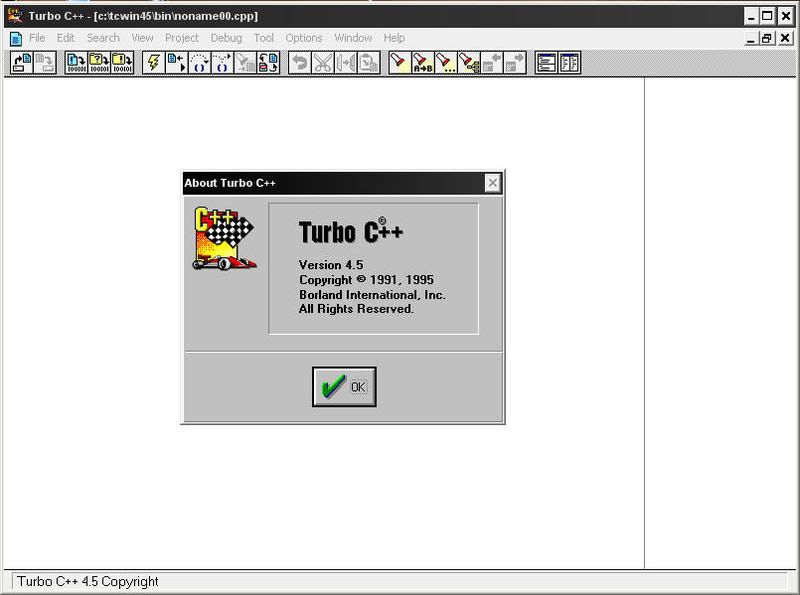Screen dimensions: 800x595
Task: Open the File menu
Action: point(37,38)
